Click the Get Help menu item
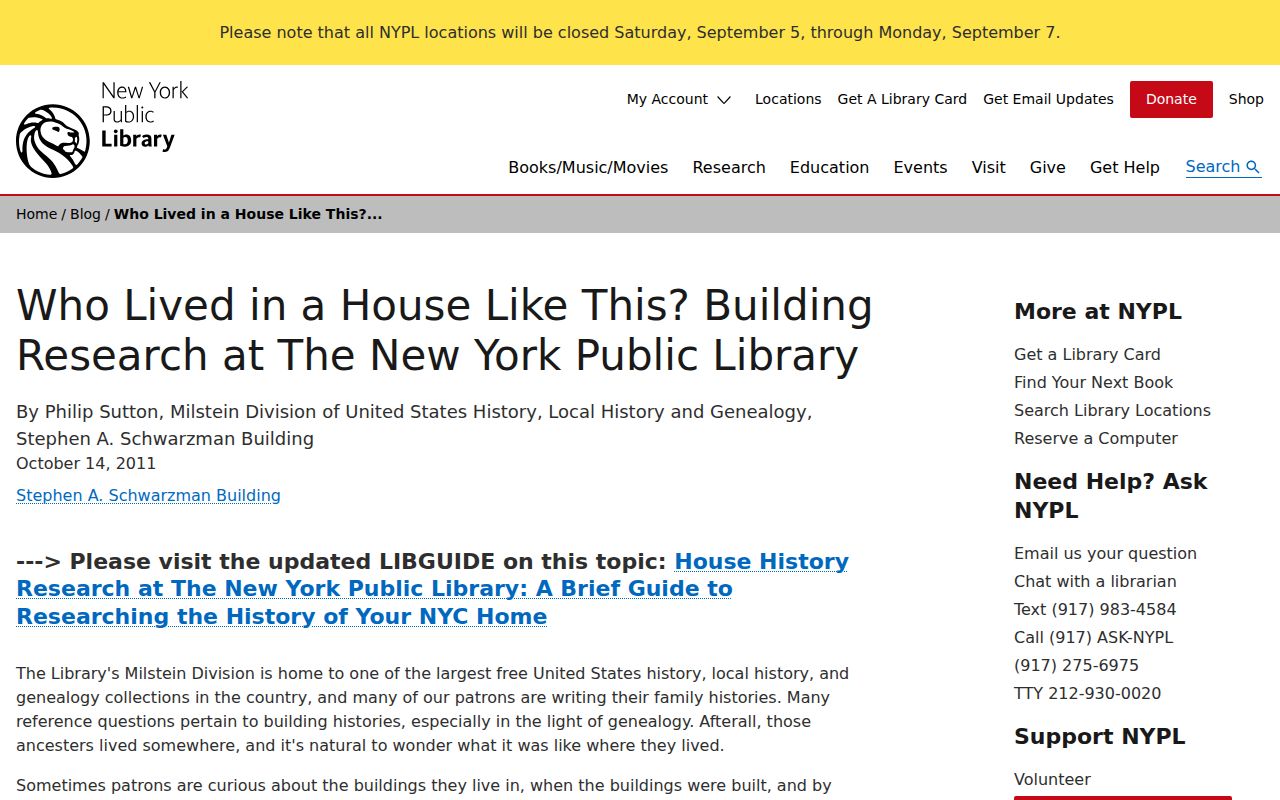Image resolution: width=1280 pixels, height=800 pixels. tap(1125, 167)
